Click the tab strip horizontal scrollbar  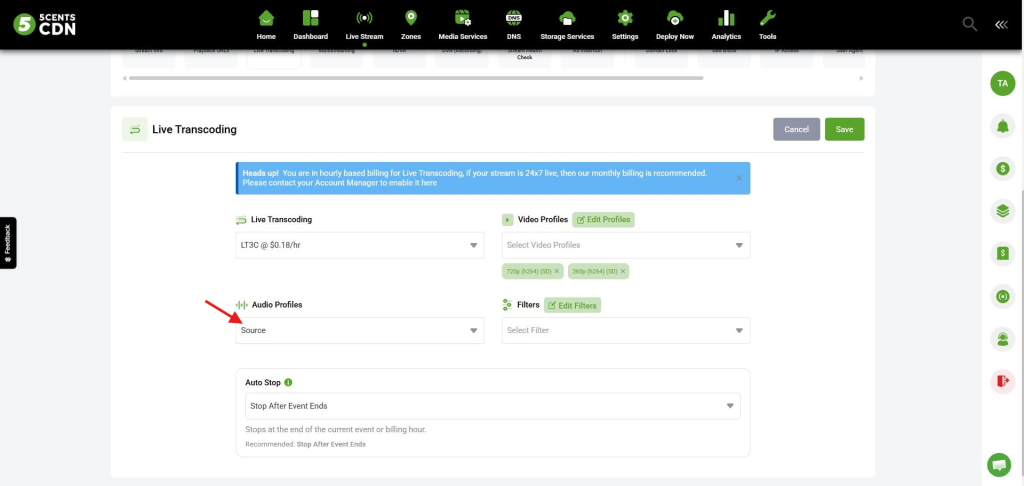416,78
